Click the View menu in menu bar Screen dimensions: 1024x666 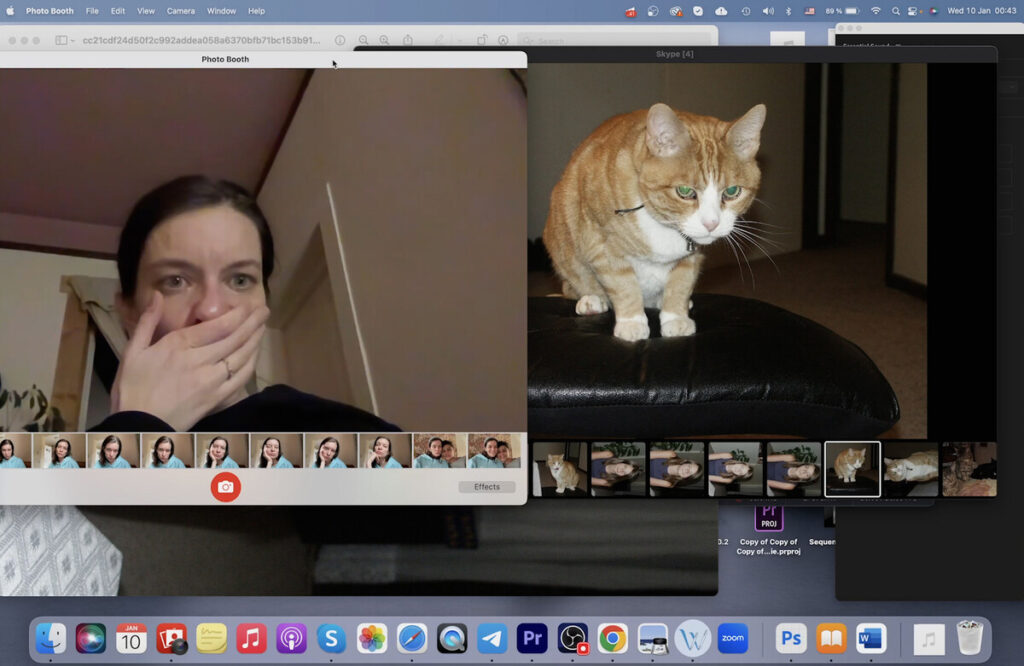[x=146, y=11]
